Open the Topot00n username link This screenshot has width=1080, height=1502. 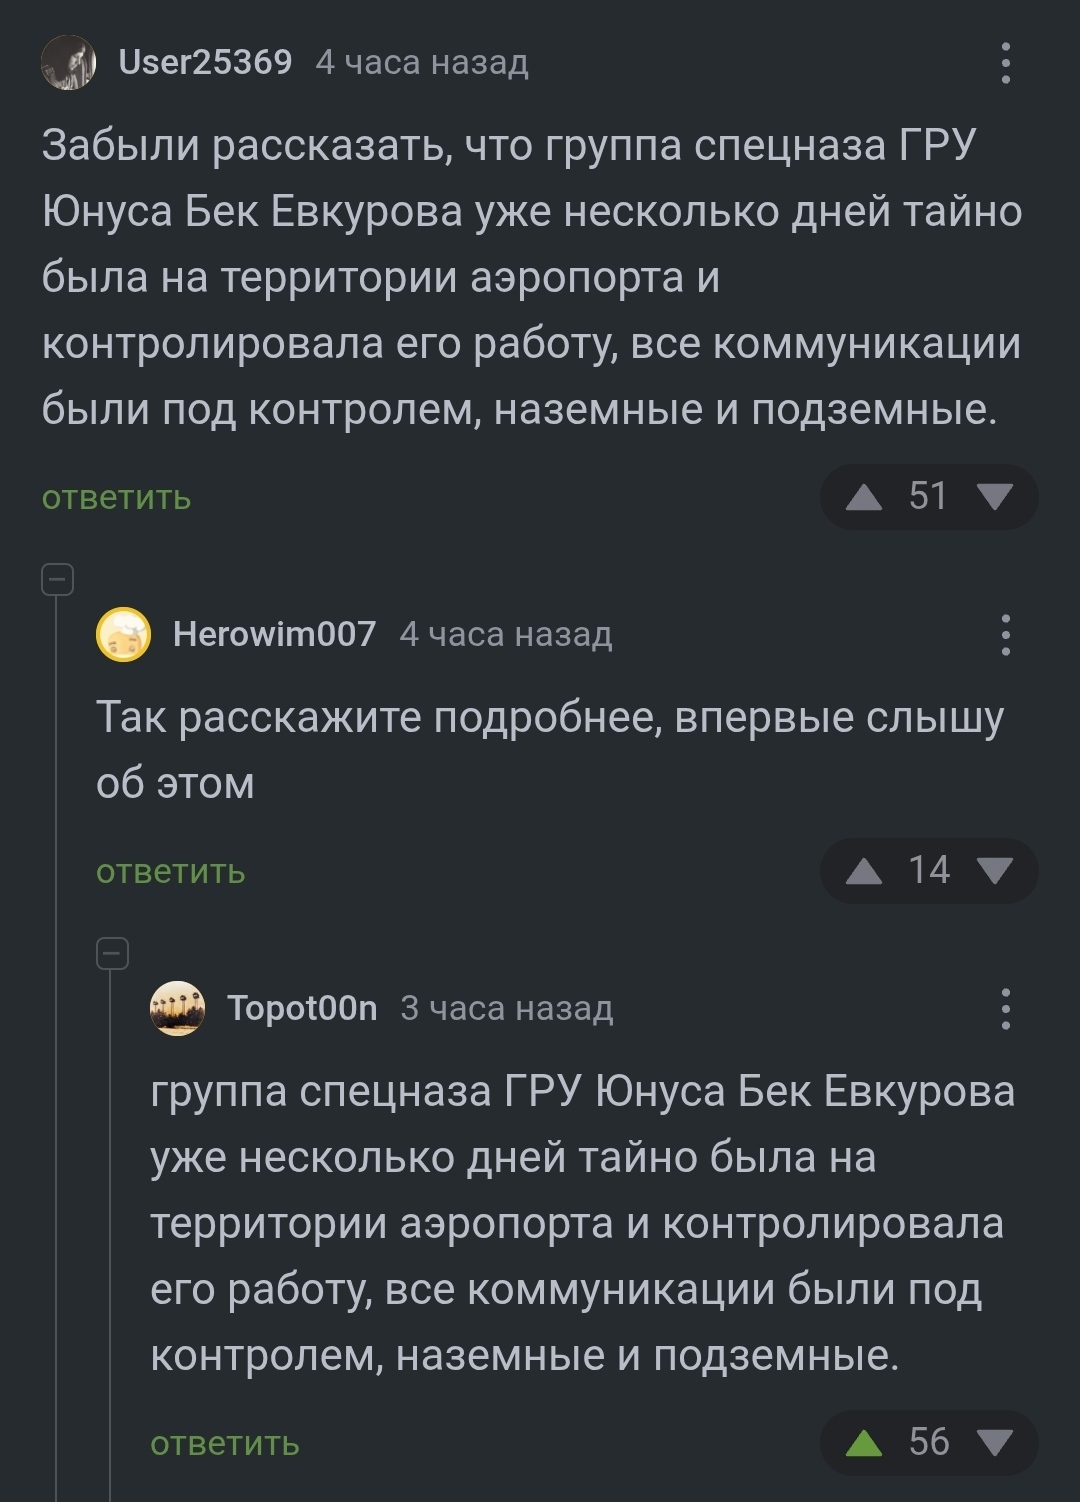click(x=302, y=1008)
